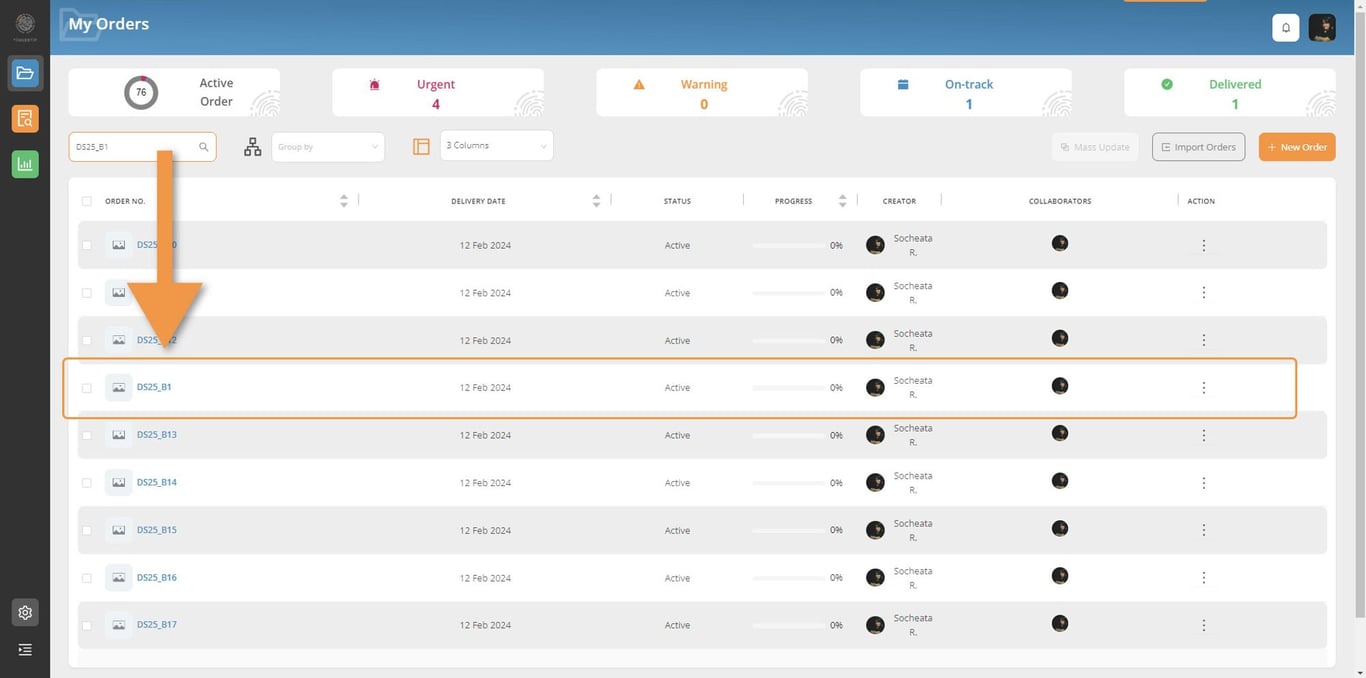The image size is (1366, 678).
Task: Click collaborator avatar in DS25_B16 row
Action: pos(1060,575)
